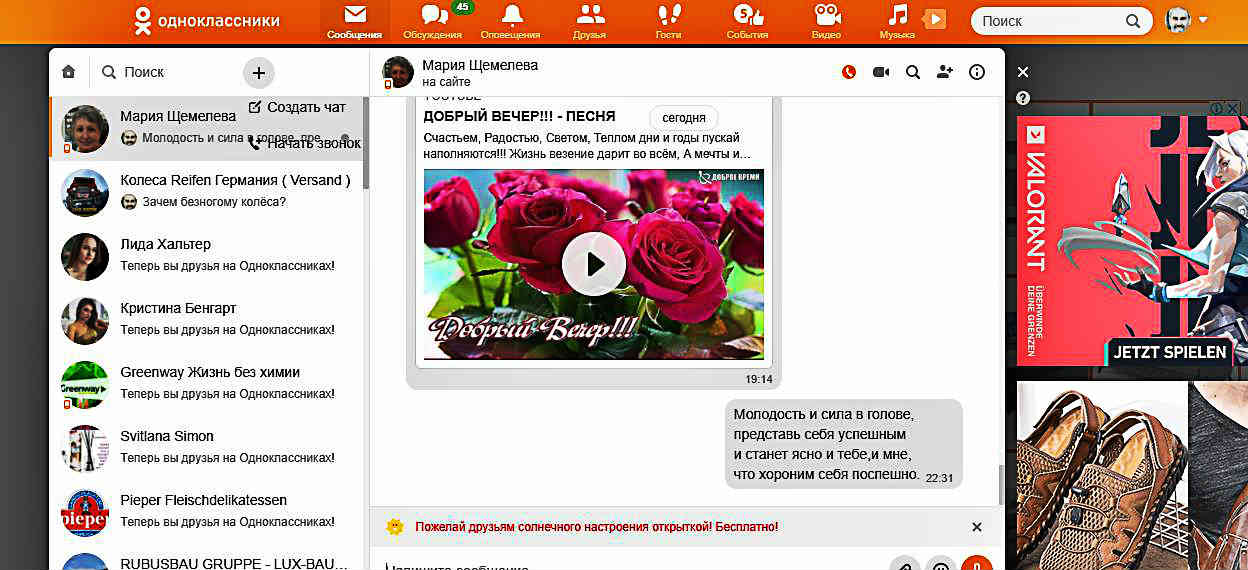Click ДОБРЫЙ ВЕЧЕР!!! - ПЕСНЯ video title
The height and width of the screenshot is (570, 1248).
tap(519, 116)
